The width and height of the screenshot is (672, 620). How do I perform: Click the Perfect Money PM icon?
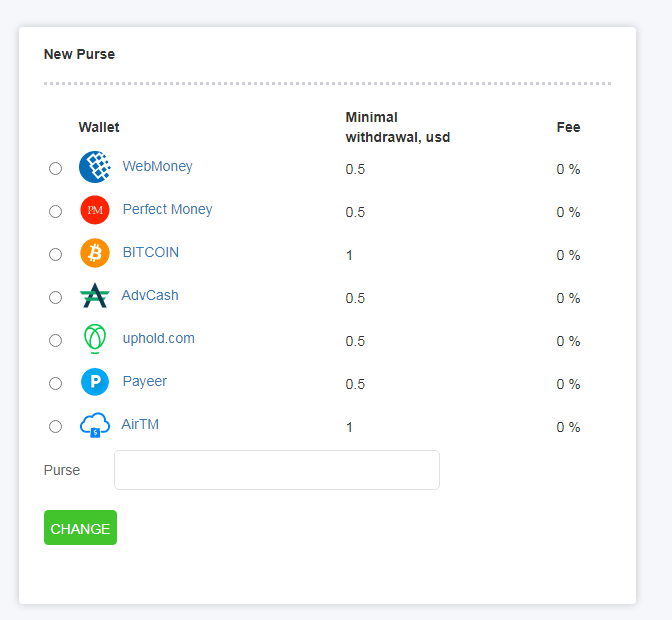[94, 210]
